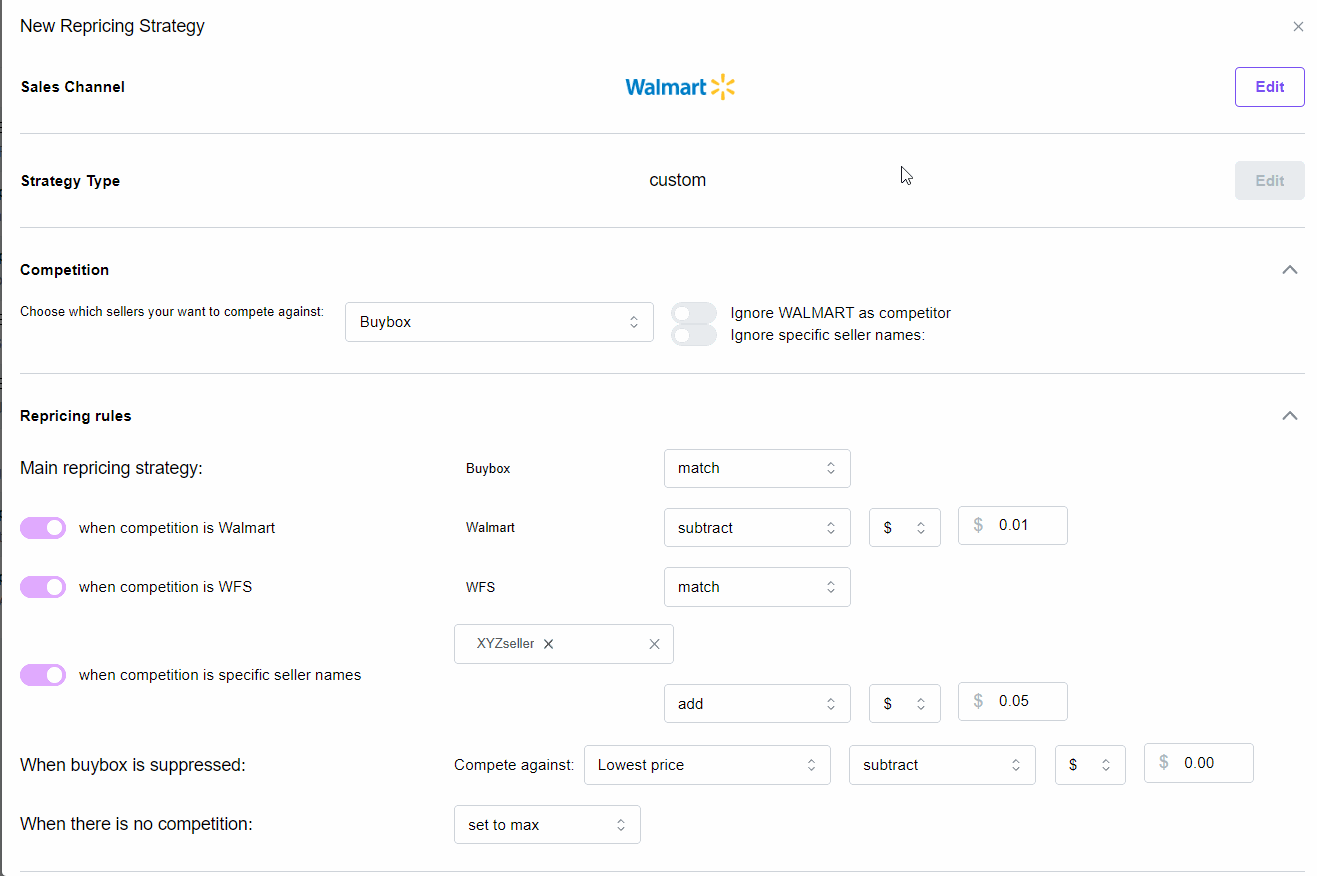Toggle Ignore WALMART as competitor

694,313
